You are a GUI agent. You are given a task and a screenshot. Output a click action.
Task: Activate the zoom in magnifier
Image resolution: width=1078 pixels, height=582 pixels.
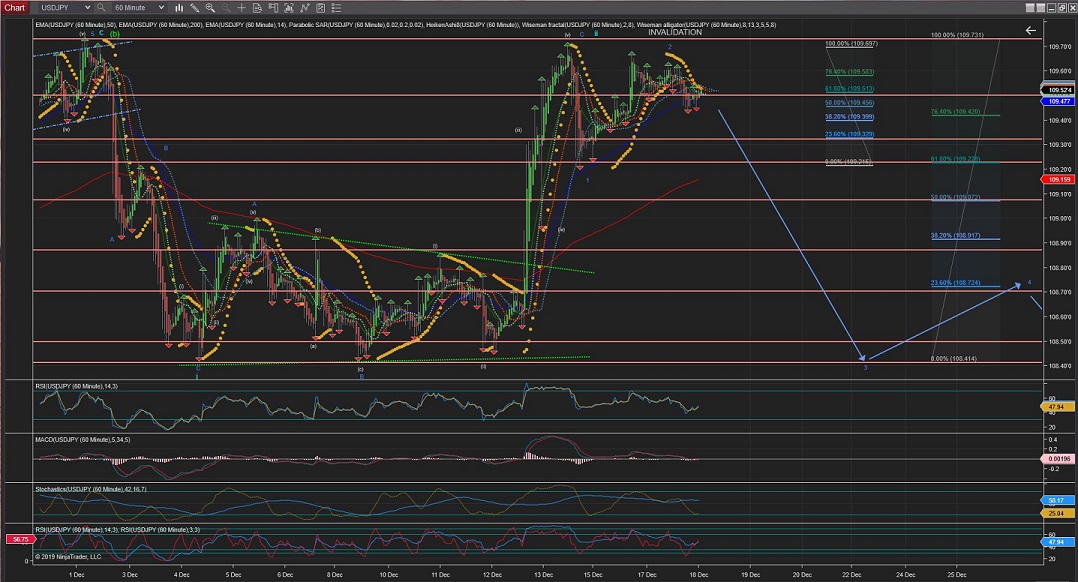(210, 8)
